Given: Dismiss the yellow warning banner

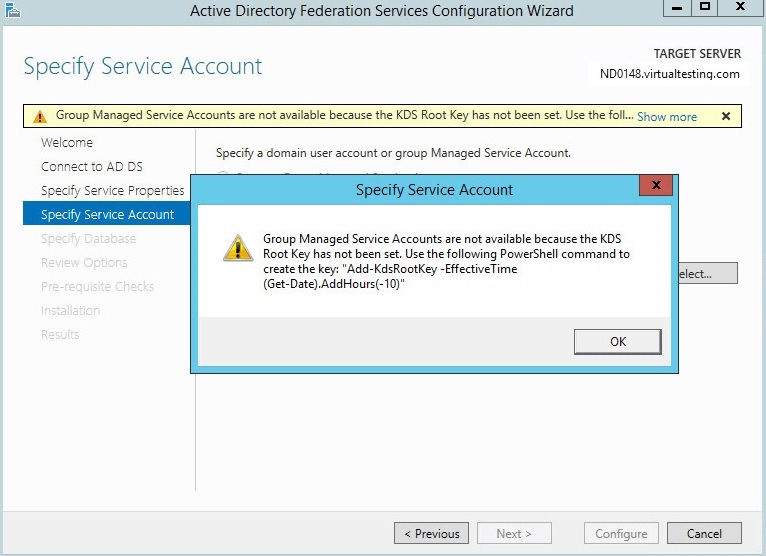Looking at the screenshot, I should click(726, 116).
